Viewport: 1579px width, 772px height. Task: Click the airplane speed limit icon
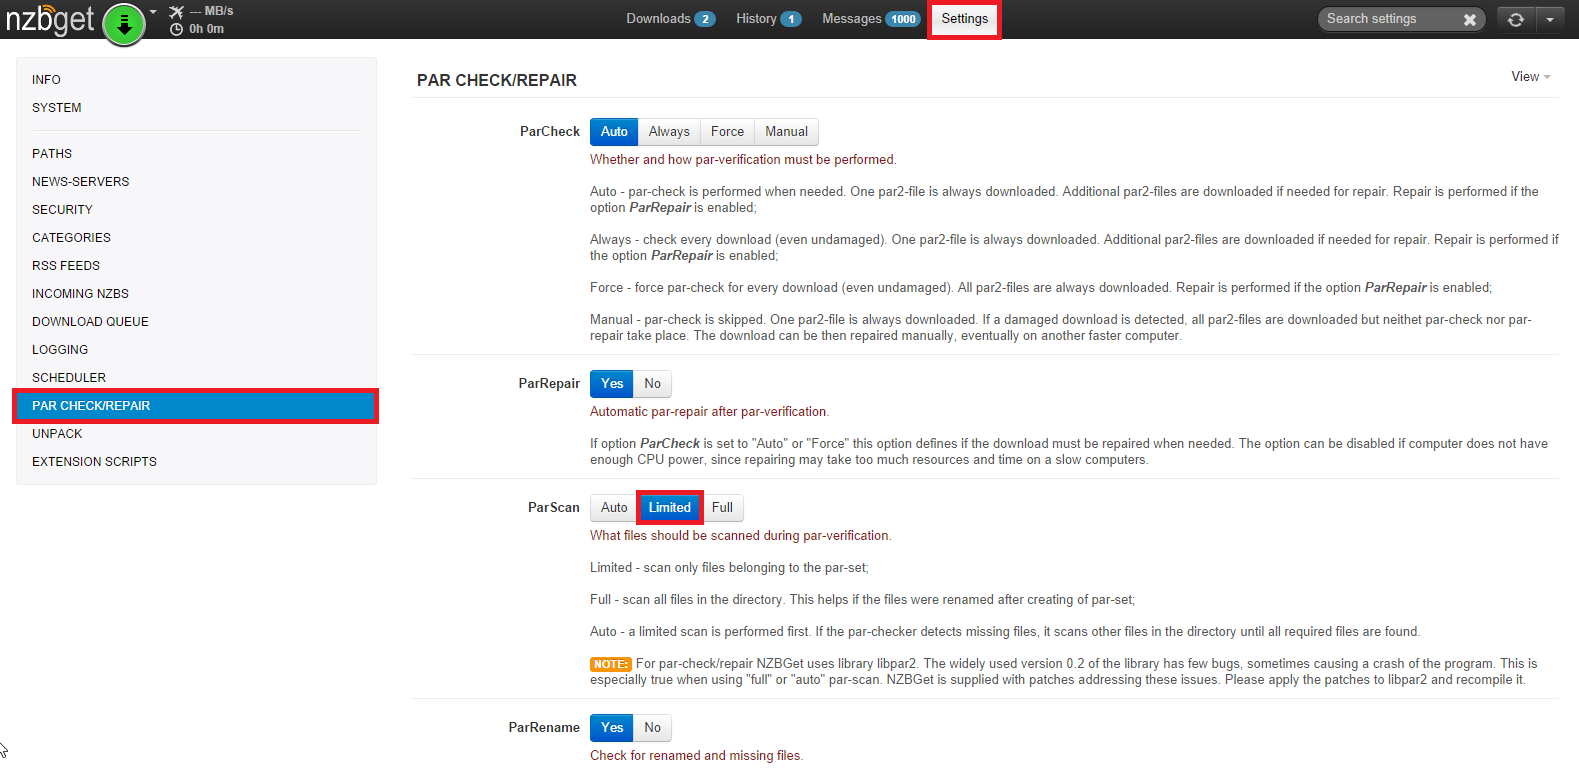pyautogui.click(x=177, y=11)
